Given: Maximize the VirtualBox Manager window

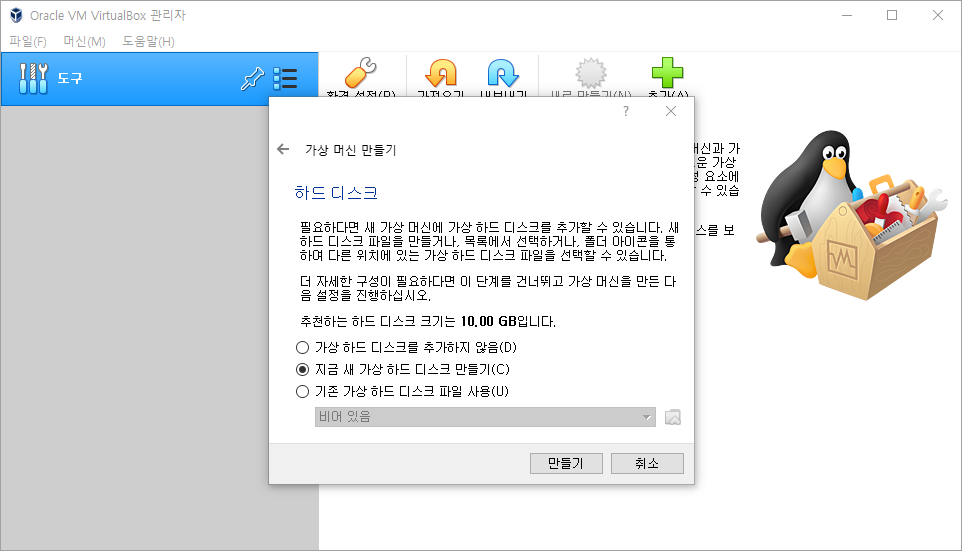Looking at the screenshot, I should pyautogui.click(x=892, y=15).
